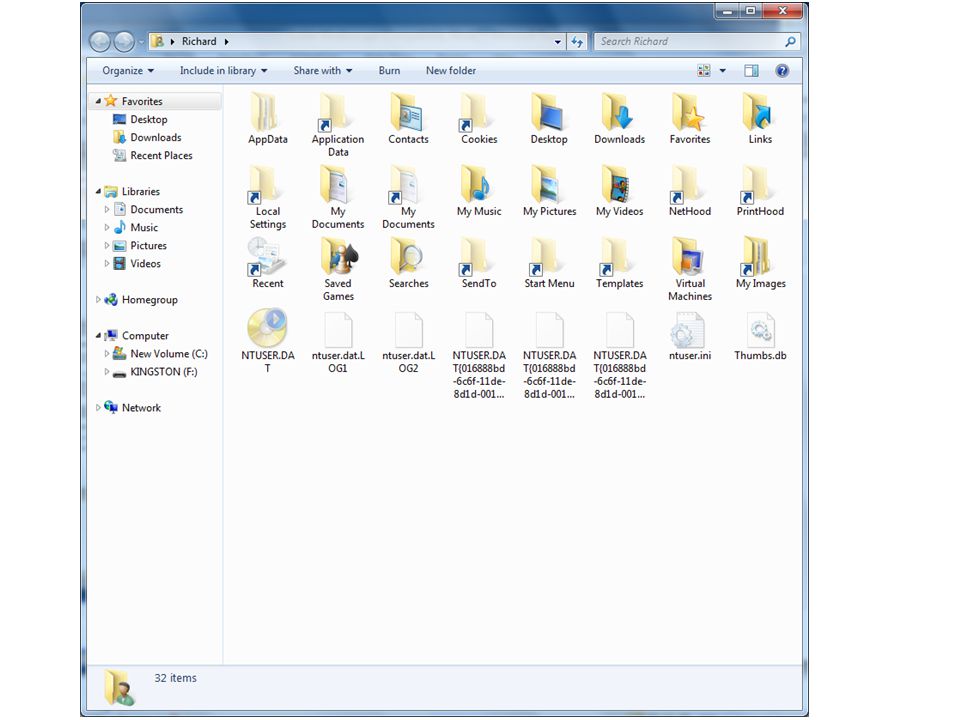Collapse the Computer tree section

(98, 336)
